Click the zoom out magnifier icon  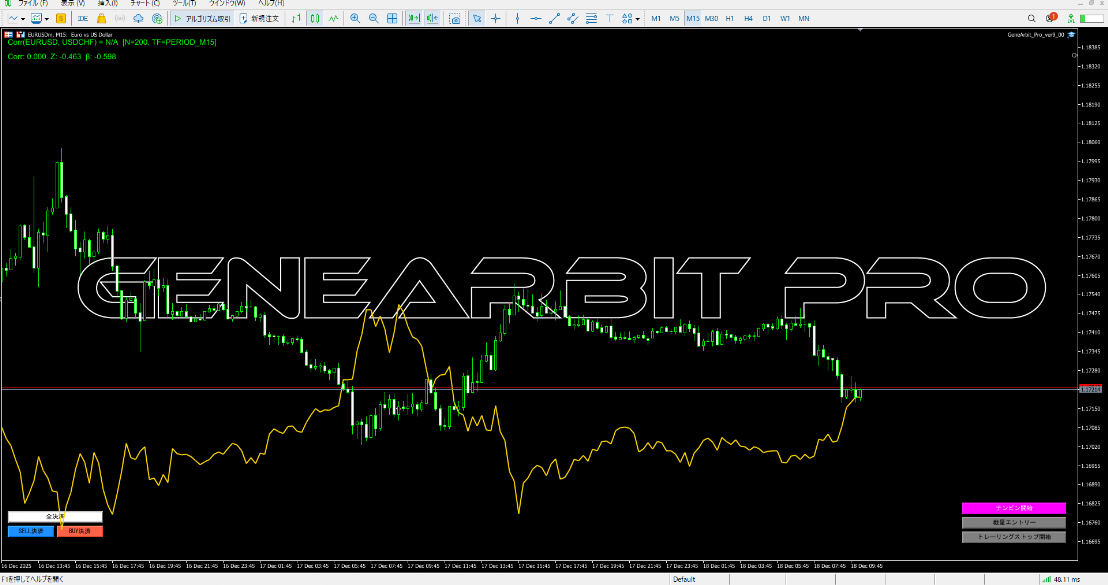tap(373, 18)
